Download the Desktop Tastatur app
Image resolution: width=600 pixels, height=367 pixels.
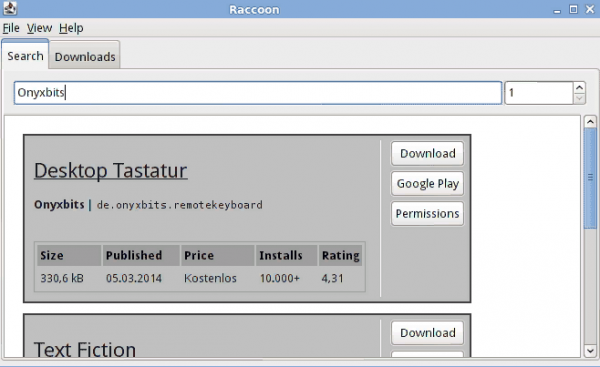pos(427,153)
